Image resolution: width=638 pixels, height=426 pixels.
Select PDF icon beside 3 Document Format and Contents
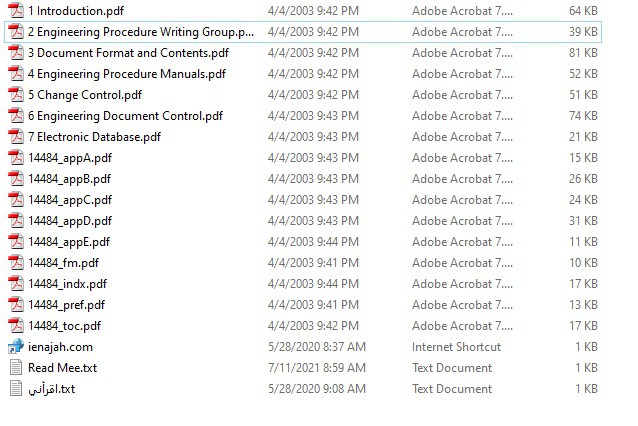tap(15, 52)
